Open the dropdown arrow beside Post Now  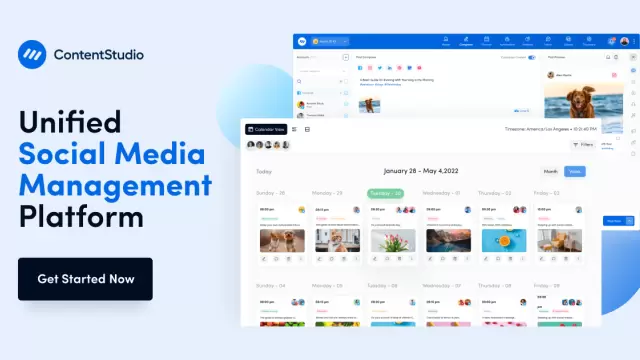[630, 221]
